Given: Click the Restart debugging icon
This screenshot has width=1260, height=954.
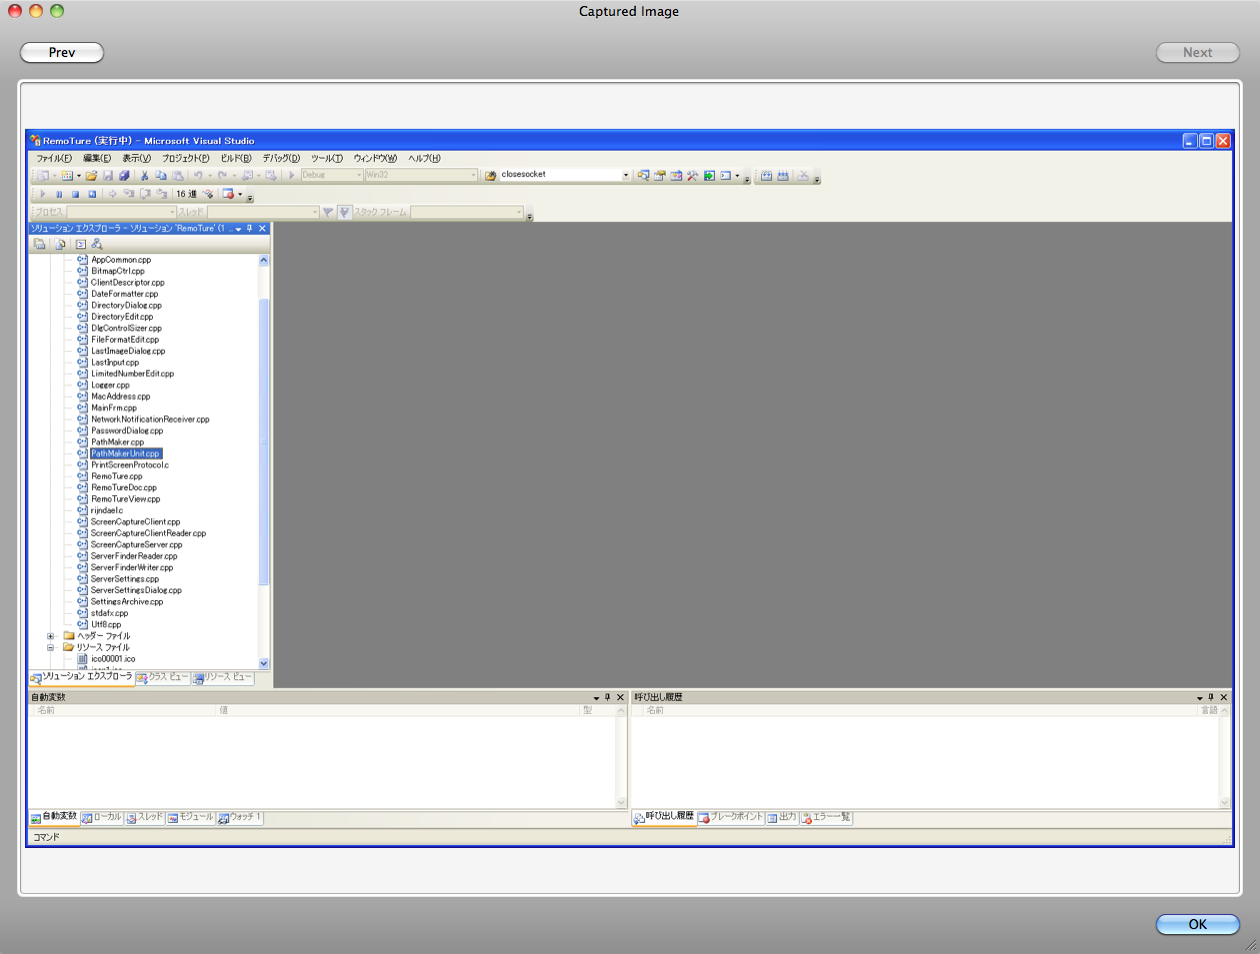Looking at the screenshot, I should [x=92, y=194].
